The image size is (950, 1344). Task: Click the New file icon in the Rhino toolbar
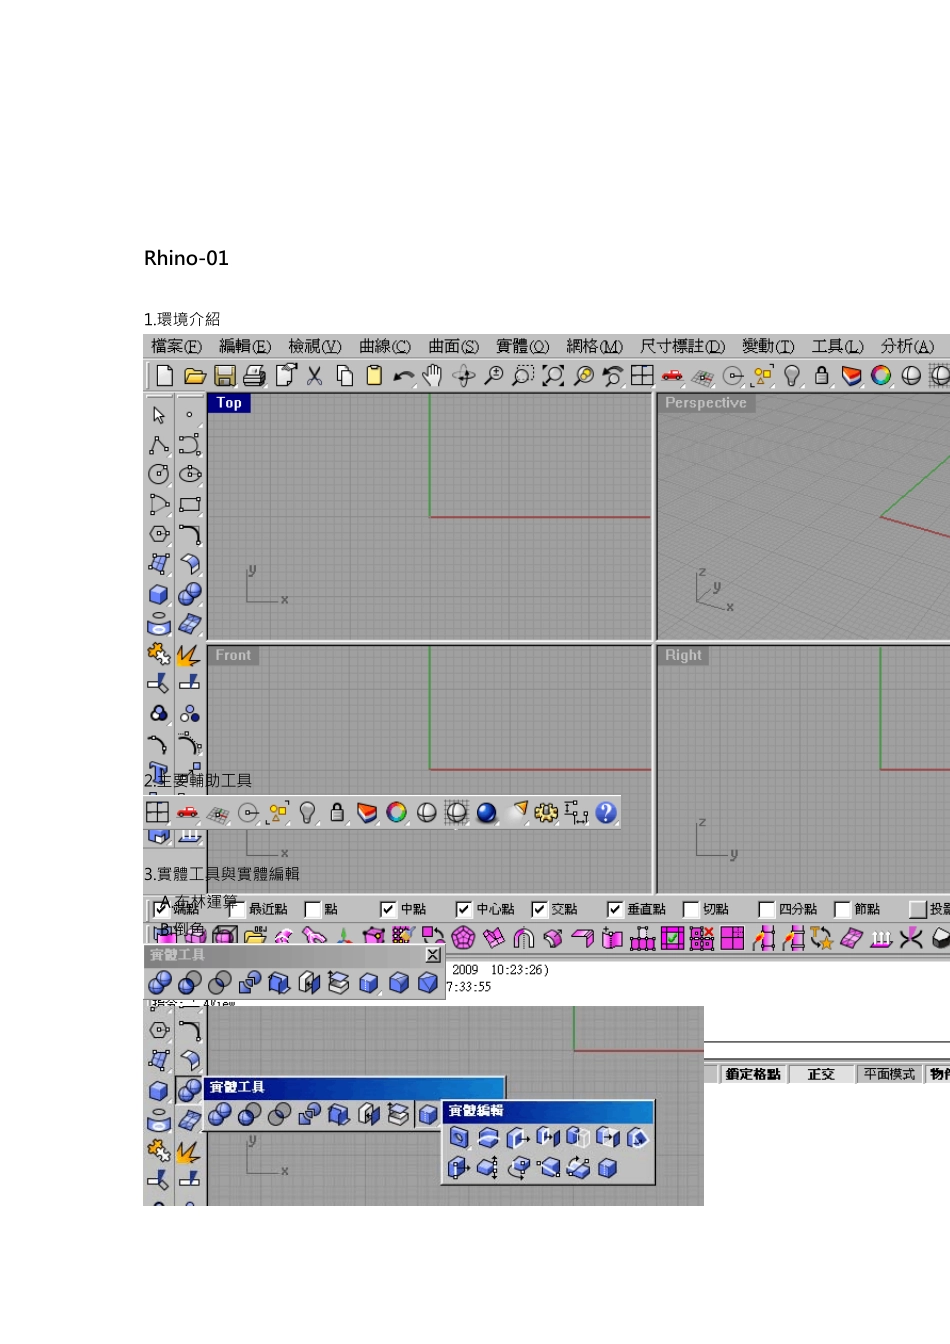[x=165, y=376]
